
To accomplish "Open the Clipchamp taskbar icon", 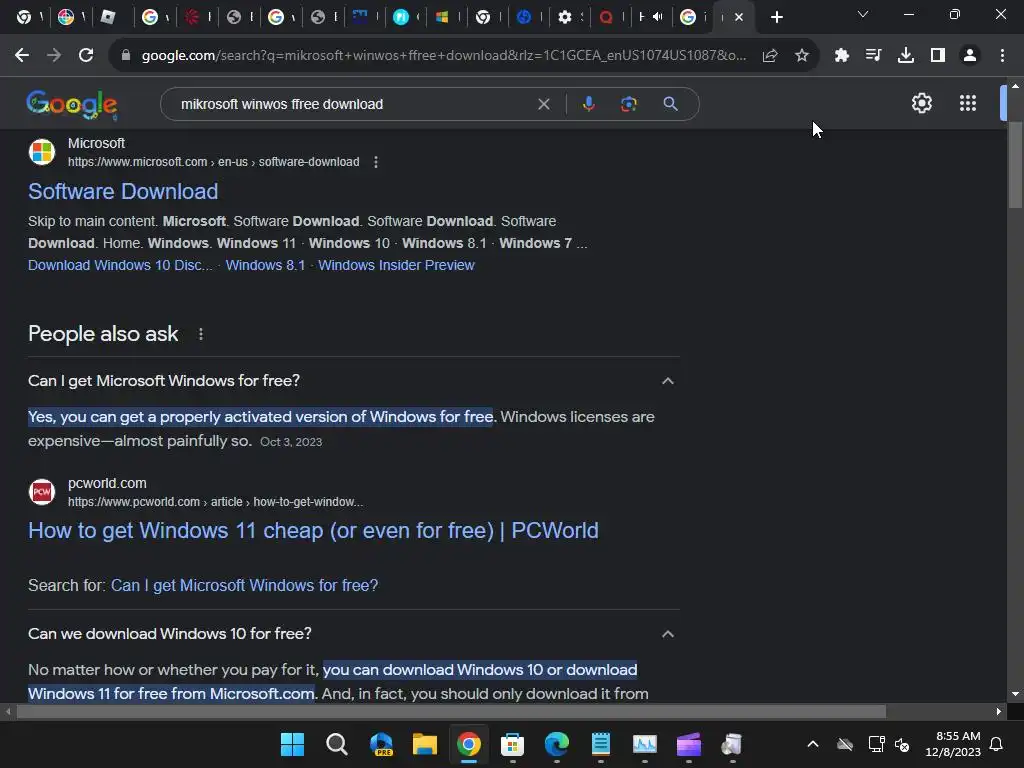I will coord(688,744).
